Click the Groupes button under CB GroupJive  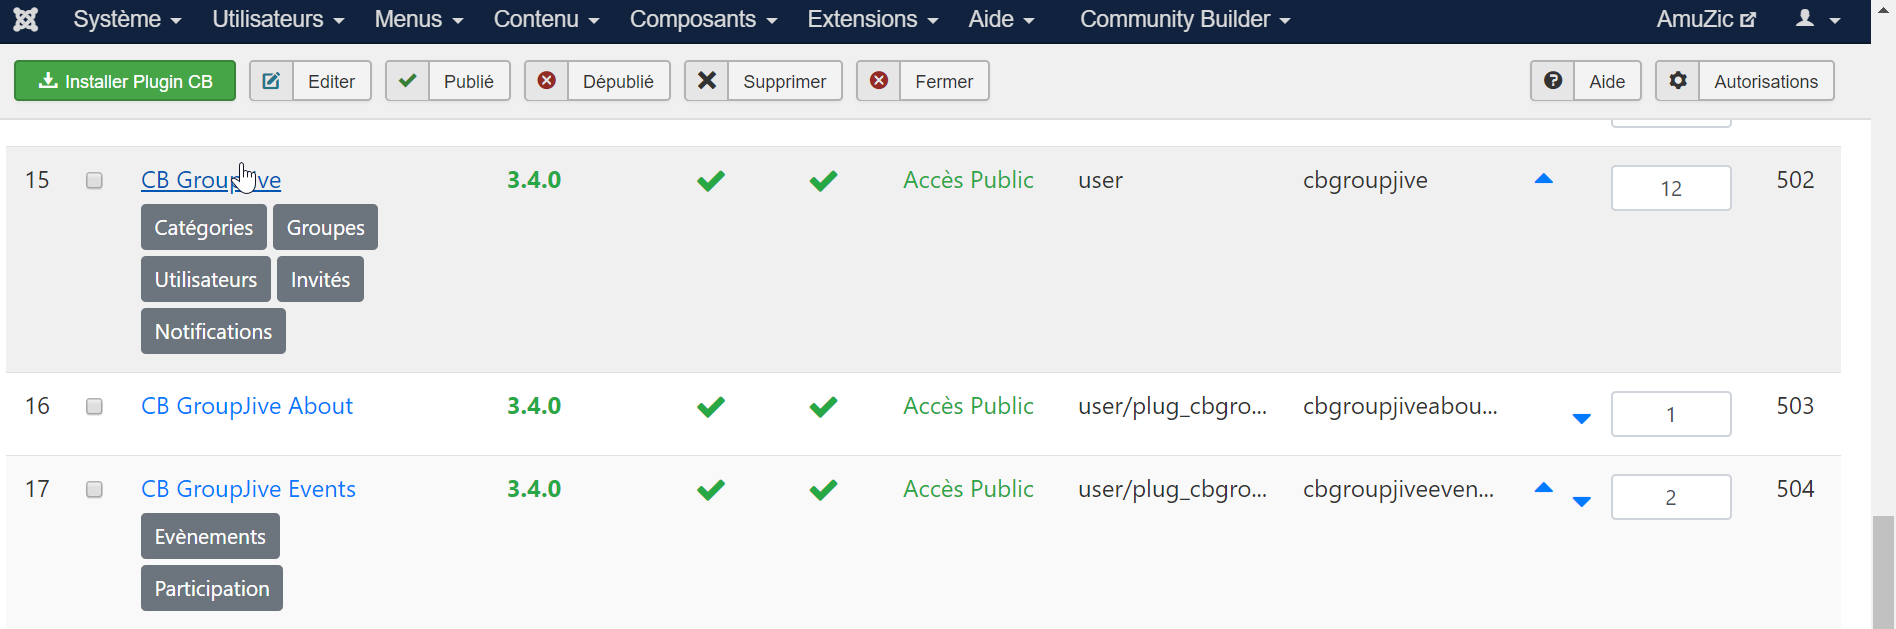(x=326, y=227)
